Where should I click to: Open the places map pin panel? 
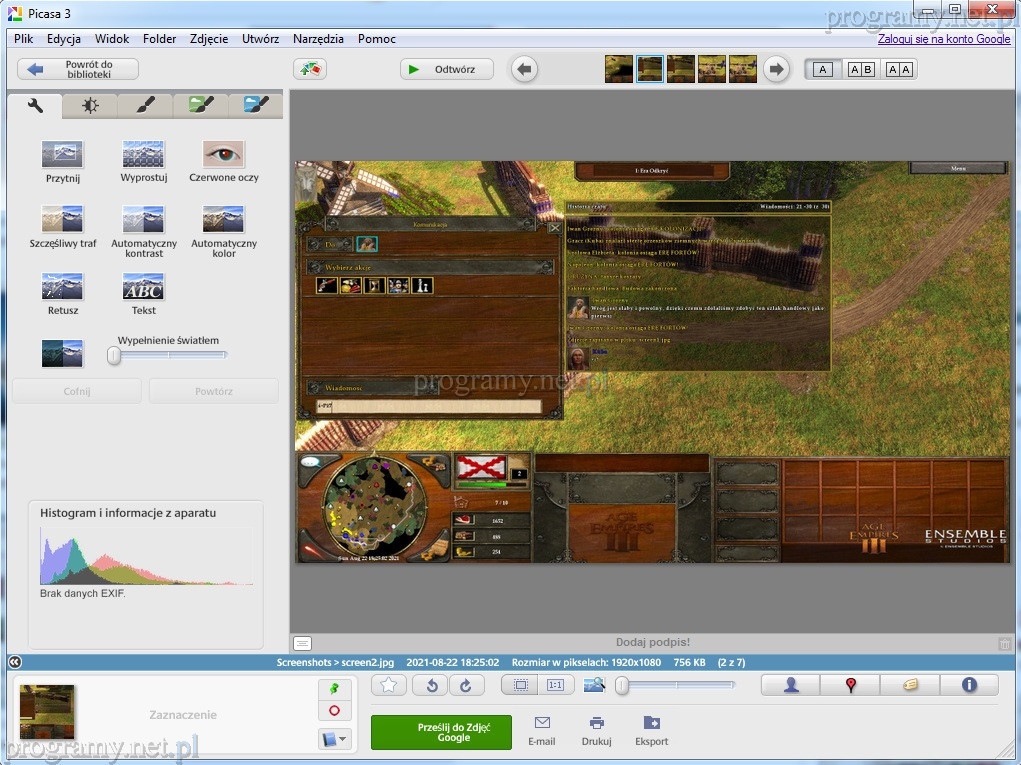coord(850,685)
